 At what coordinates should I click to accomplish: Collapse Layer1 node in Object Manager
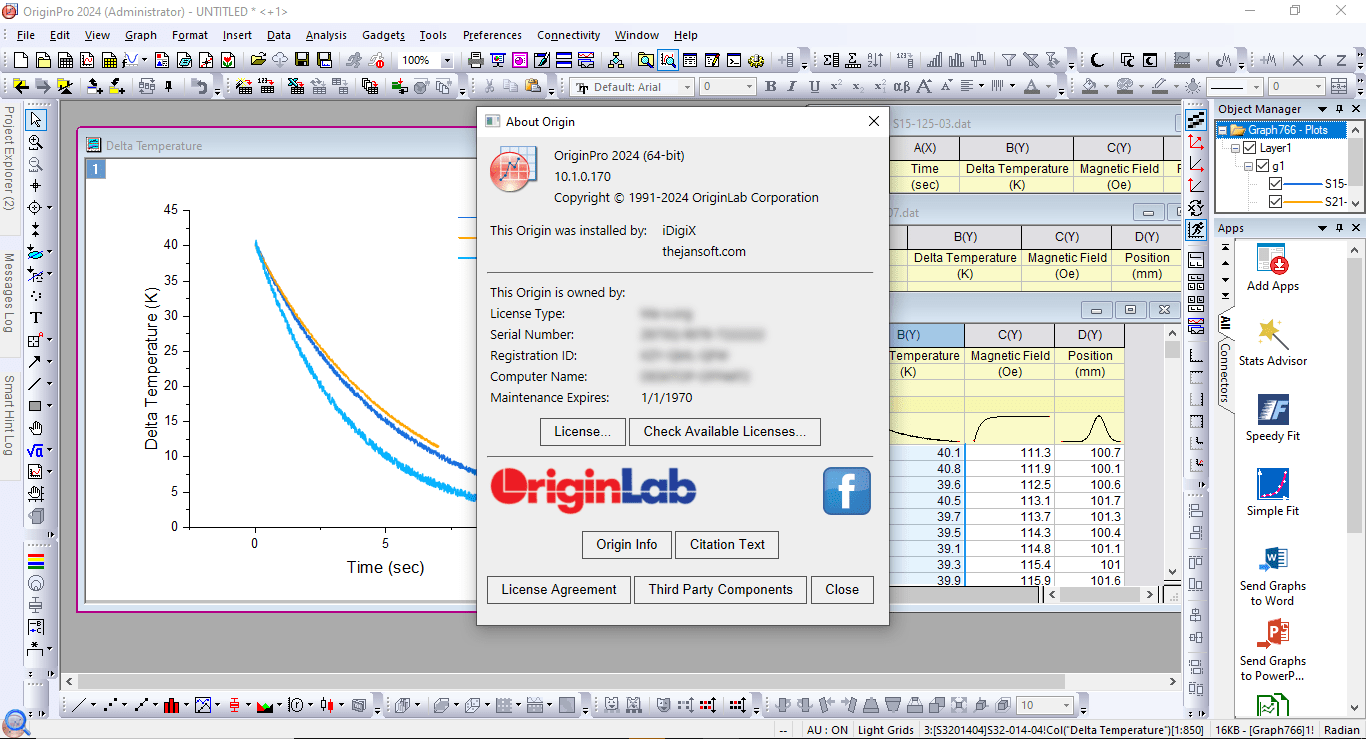pyautogui.click(x=1236, y=148)
